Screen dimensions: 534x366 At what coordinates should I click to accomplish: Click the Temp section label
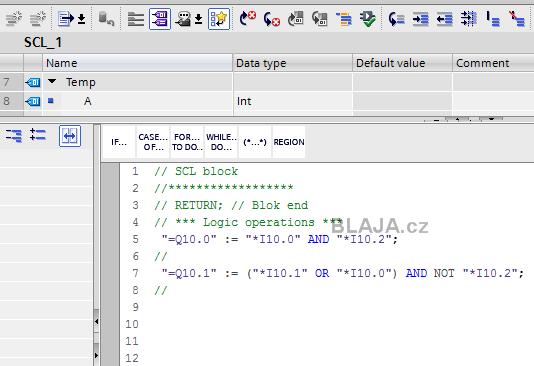[81, 82]
